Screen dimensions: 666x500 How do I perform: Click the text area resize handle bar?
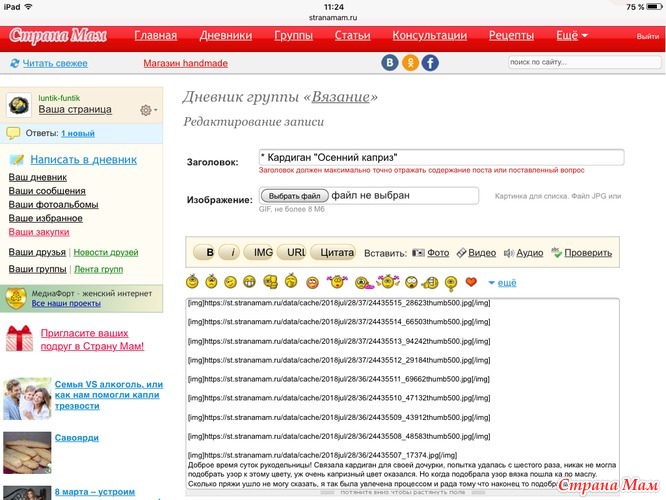402,493
